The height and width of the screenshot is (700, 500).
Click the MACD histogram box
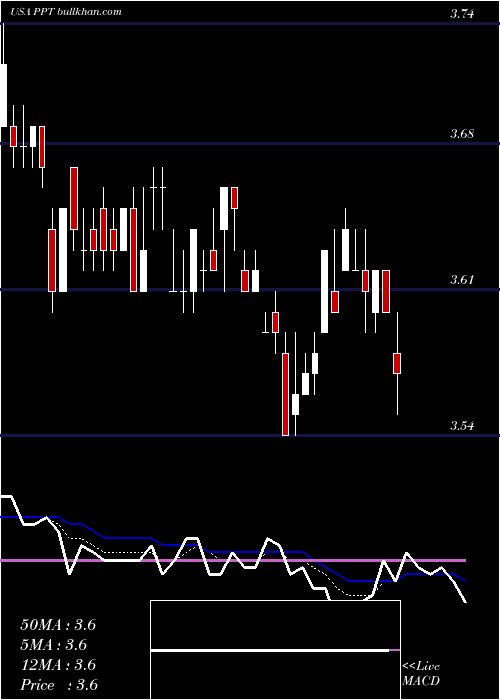[x=275, y=650]
